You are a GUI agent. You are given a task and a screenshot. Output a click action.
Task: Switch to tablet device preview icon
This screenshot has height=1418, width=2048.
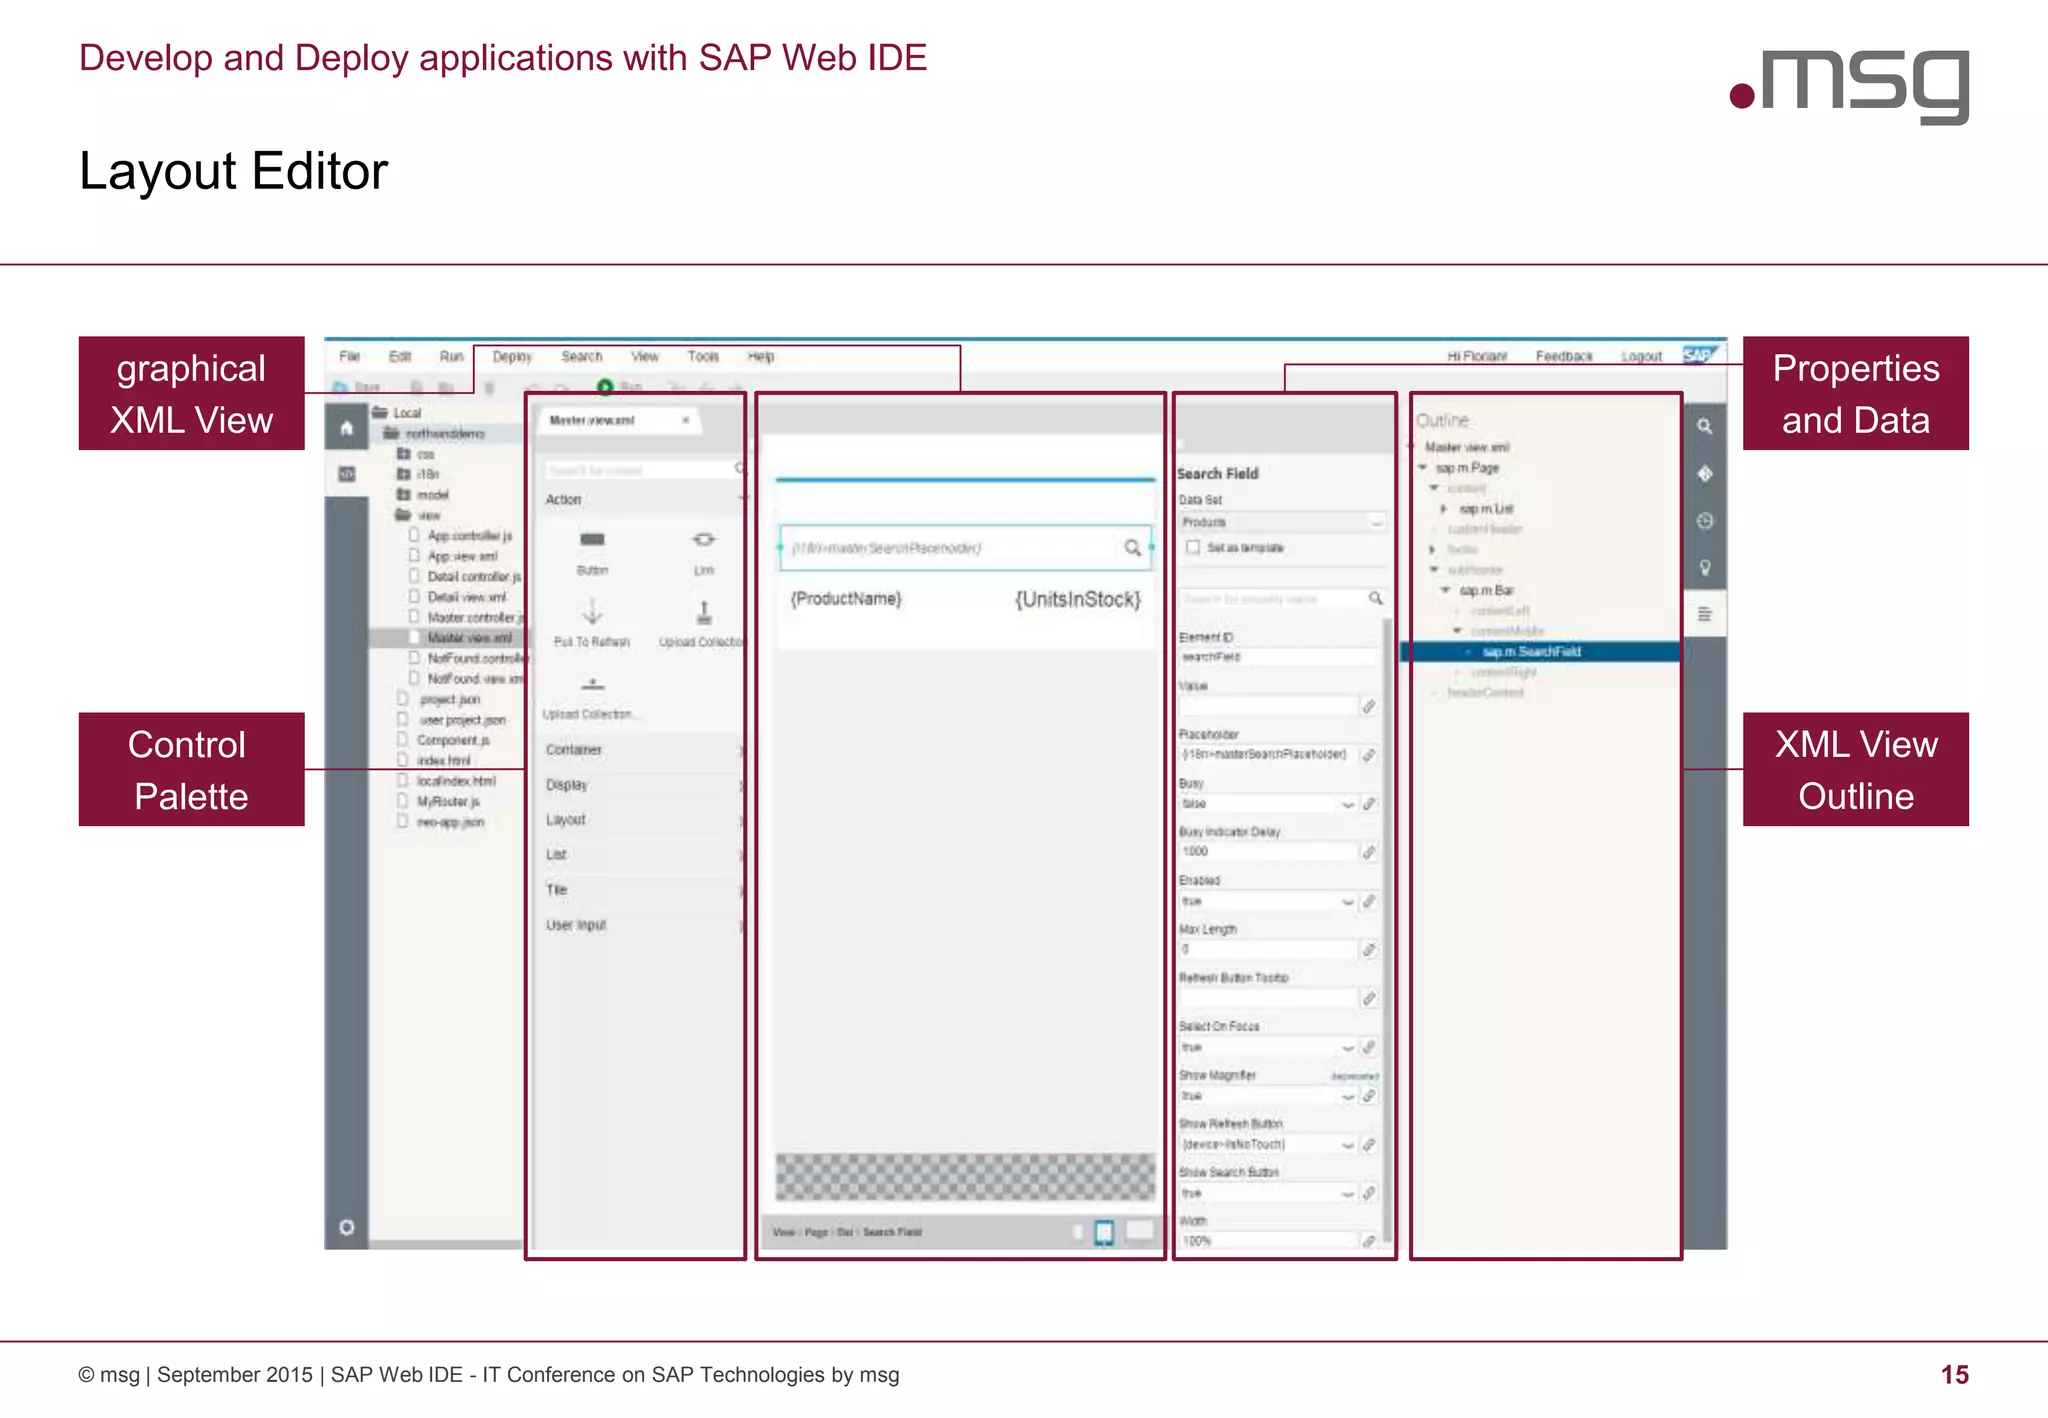pyautogui.click(x=1104, y=1233)
